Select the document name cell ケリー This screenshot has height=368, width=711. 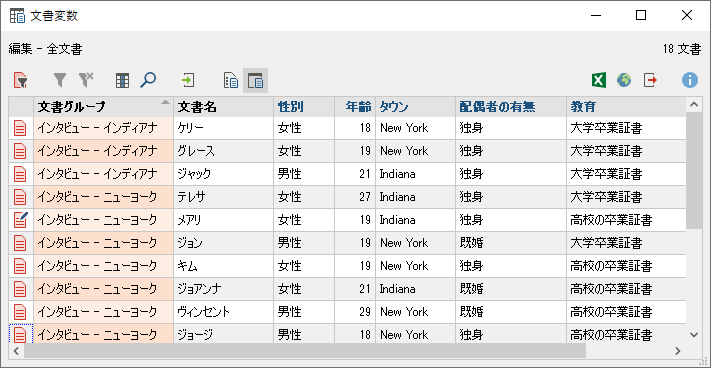224,128
